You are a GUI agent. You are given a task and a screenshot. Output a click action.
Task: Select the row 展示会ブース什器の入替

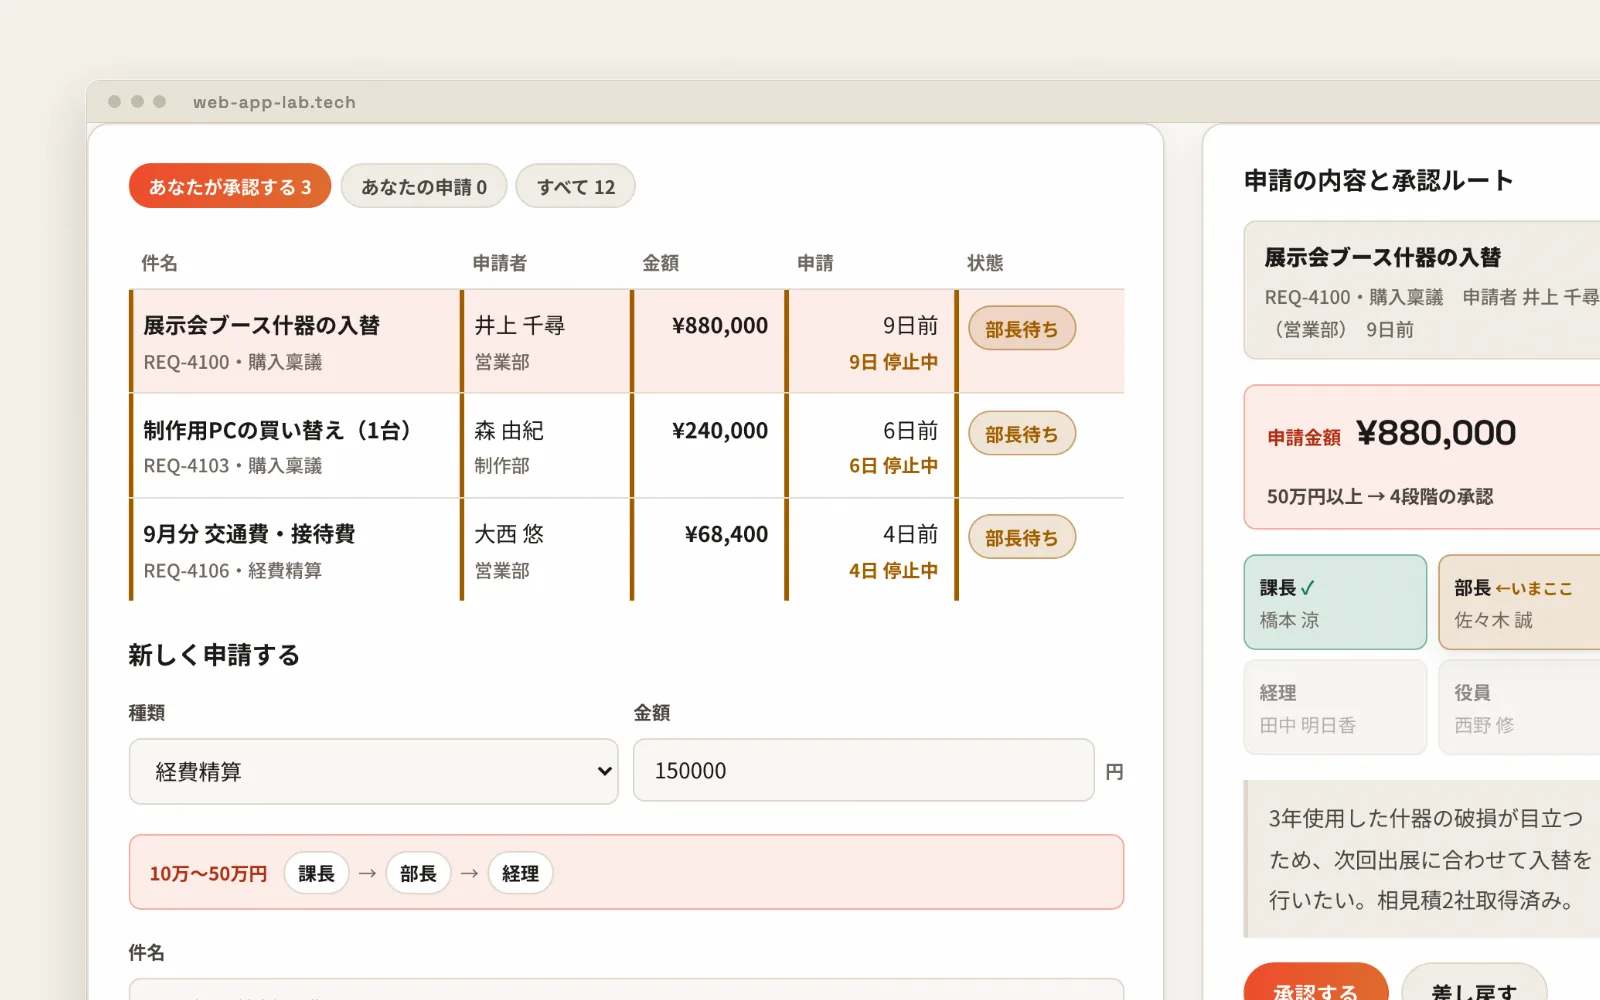pos(627,341)
